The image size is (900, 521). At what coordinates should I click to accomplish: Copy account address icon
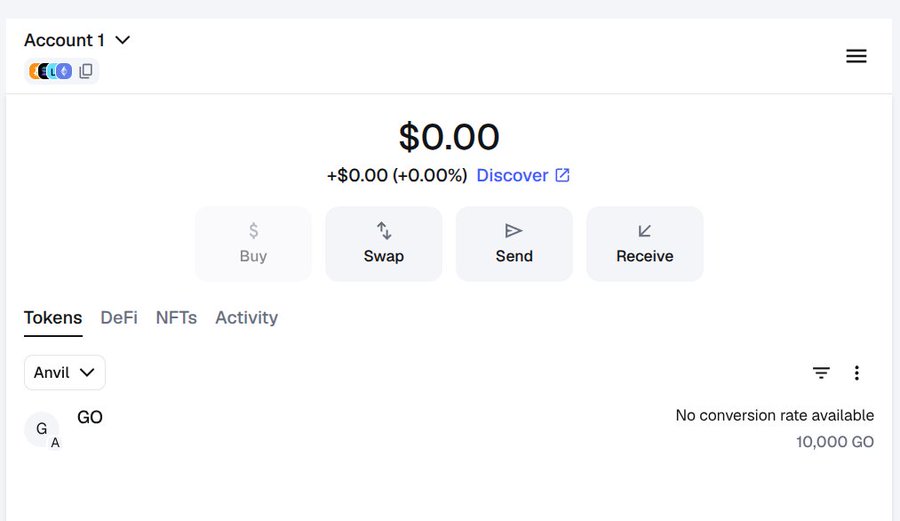point(86,71)
